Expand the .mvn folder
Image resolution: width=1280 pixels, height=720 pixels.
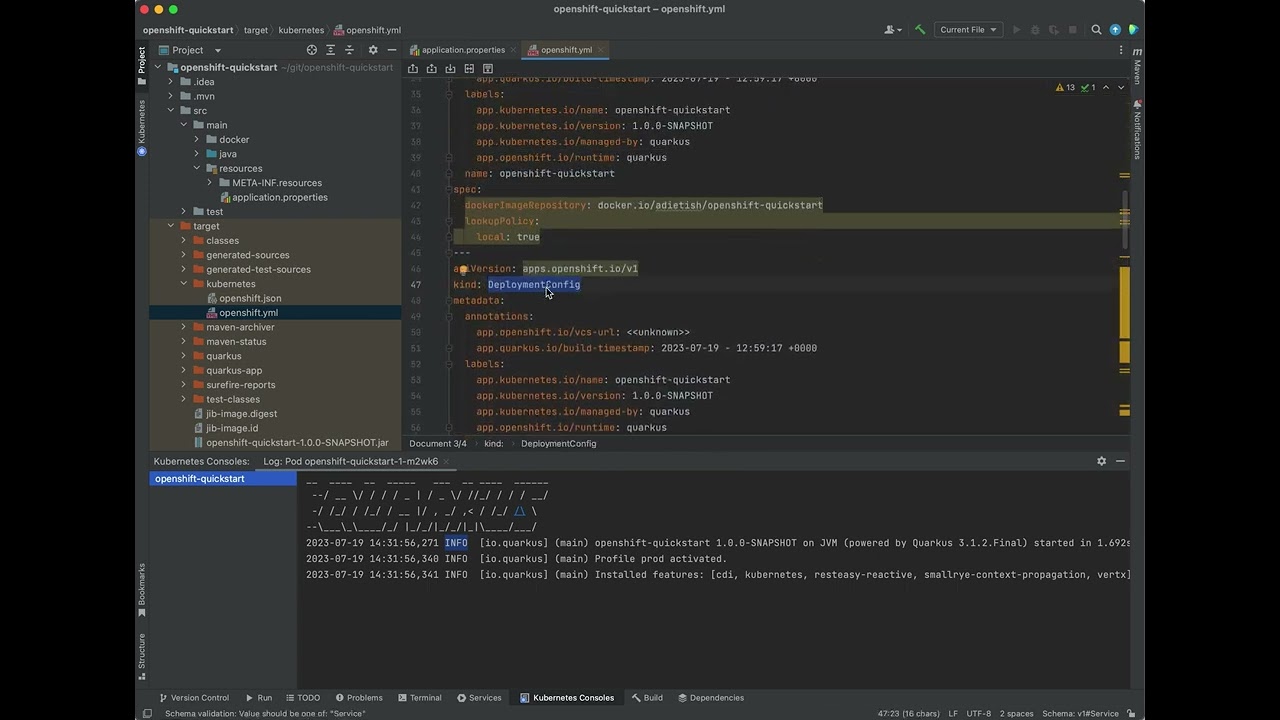(171, 96)
